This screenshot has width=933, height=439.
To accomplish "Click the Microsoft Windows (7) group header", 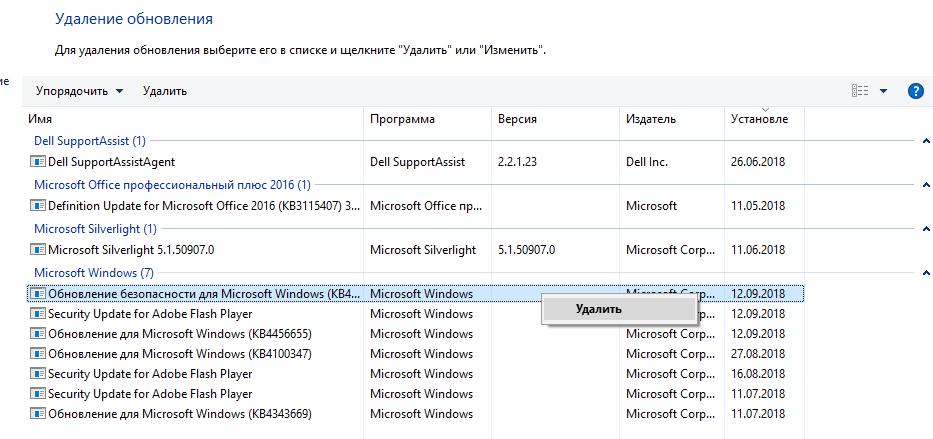I will pyautogui.click(x=93, y=273).
